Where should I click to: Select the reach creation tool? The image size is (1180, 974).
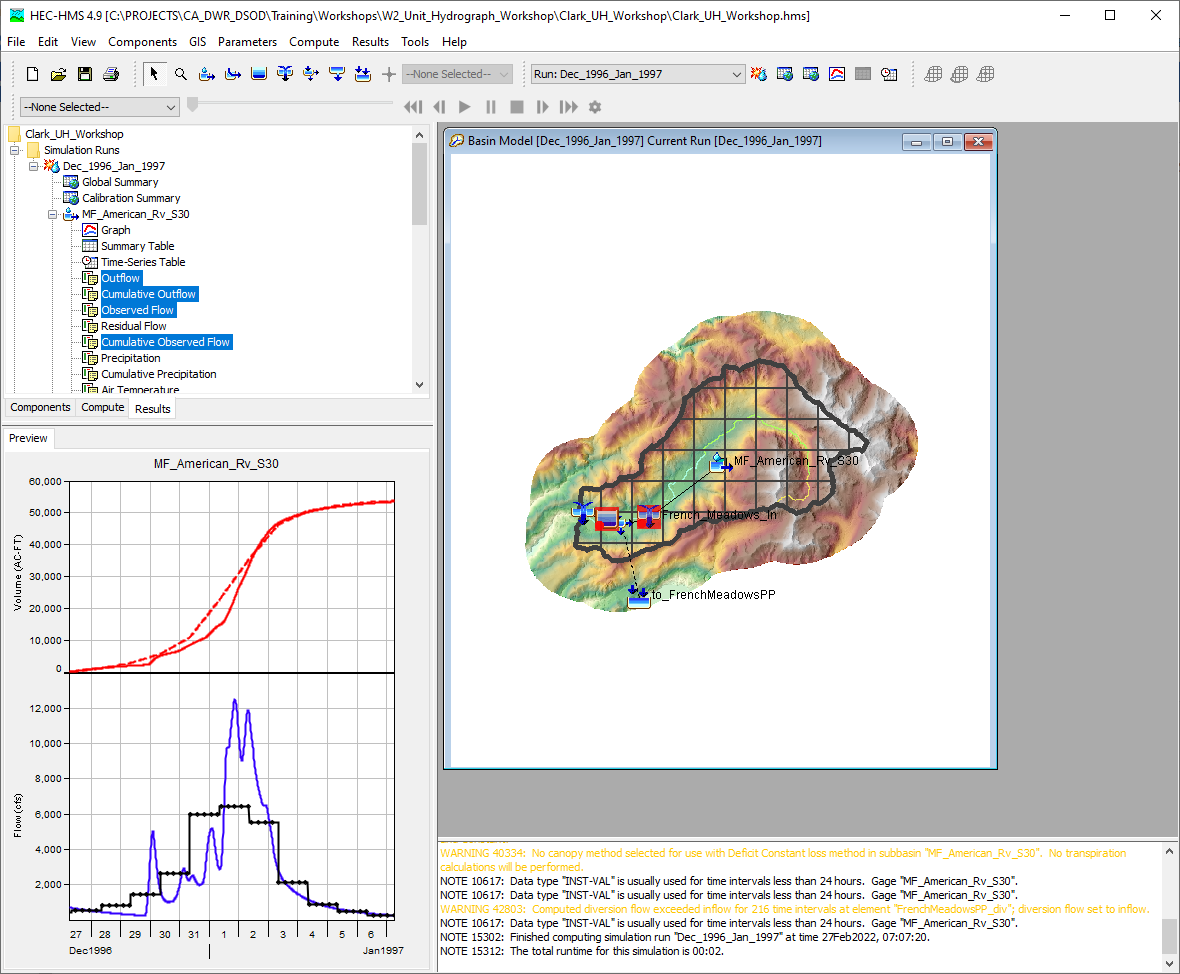click(233, 73)
